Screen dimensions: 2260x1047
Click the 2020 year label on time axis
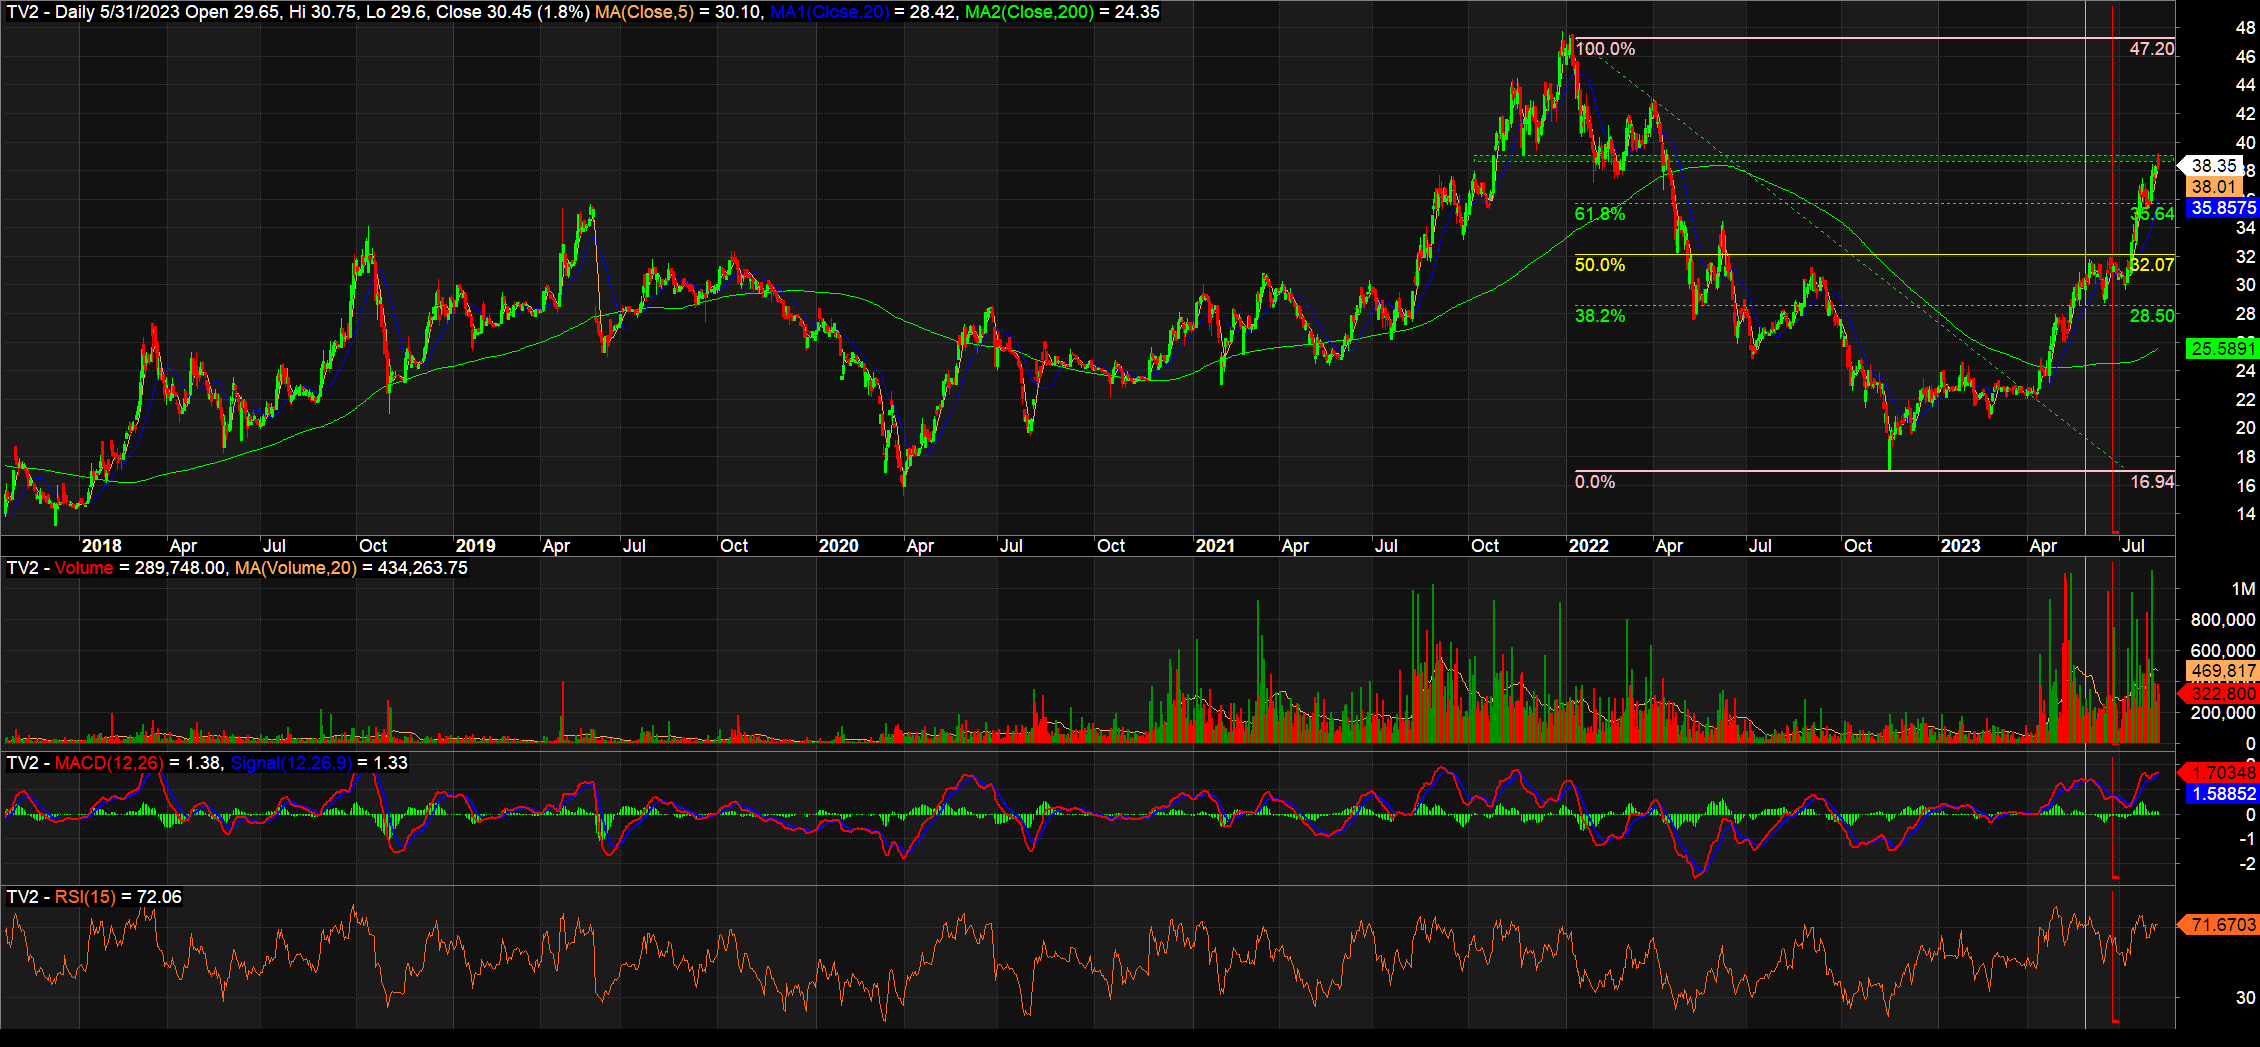pyautogui.click(x=838, y=546)
